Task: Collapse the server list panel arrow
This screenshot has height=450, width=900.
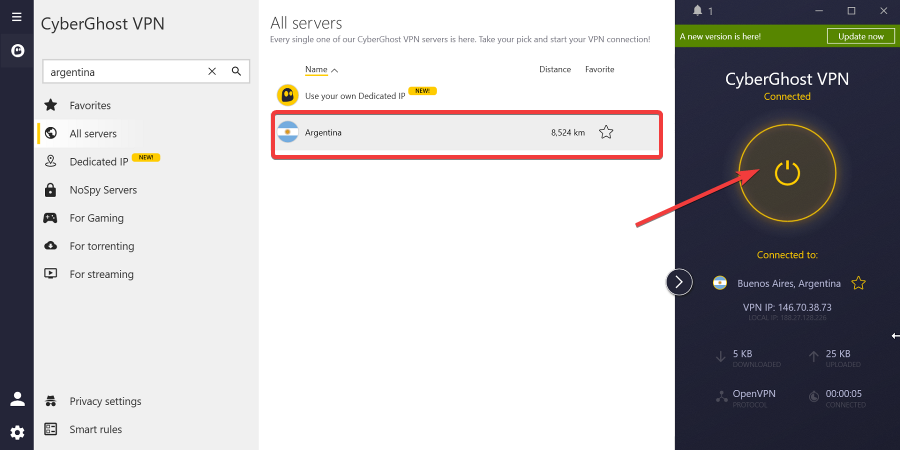Action: tap(679, 282)
